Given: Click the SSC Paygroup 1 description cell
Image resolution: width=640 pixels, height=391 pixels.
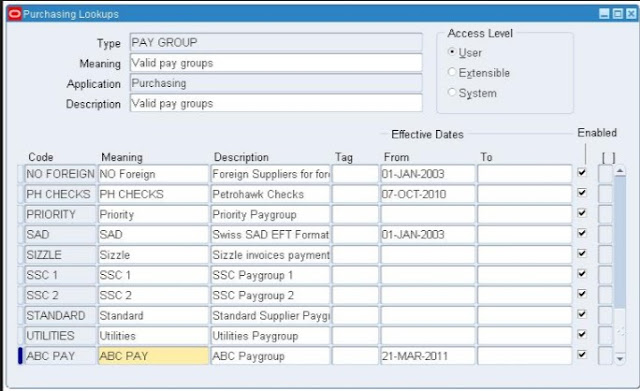Looking at the screenshot, I should [270, 275].
